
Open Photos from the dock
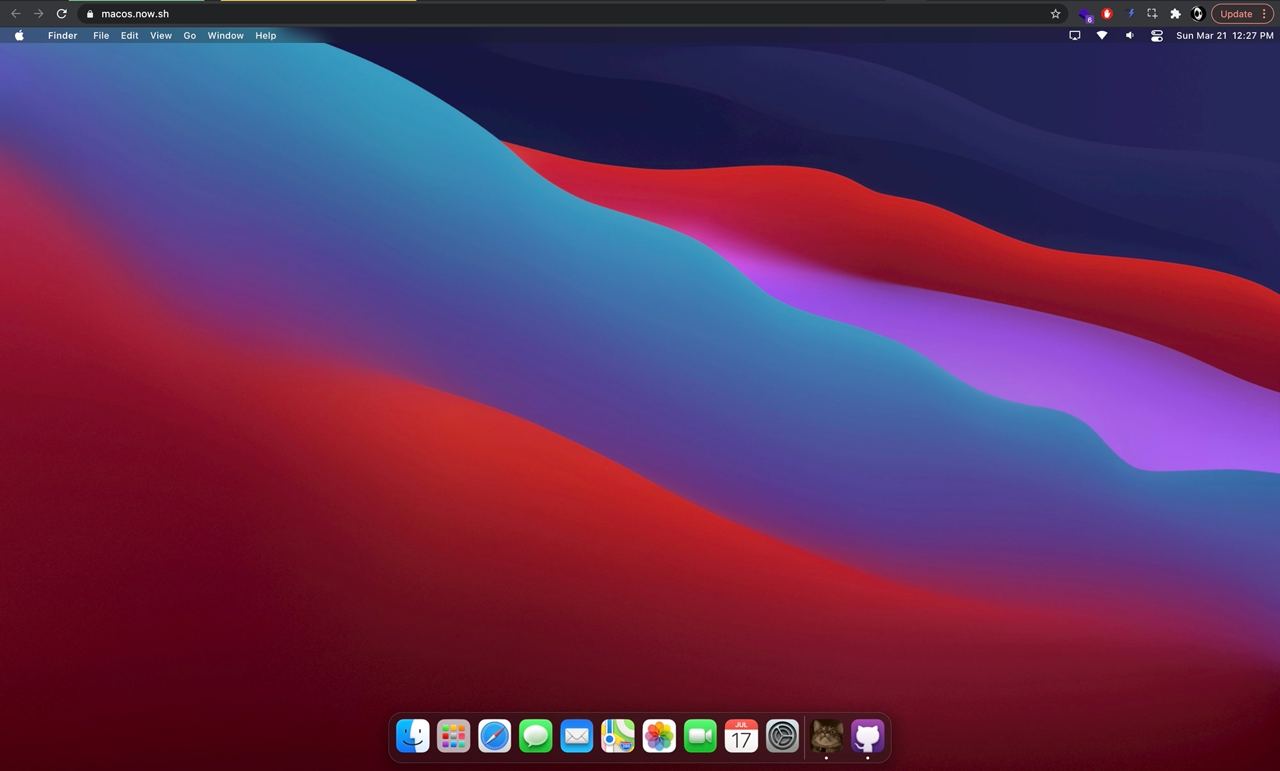659,736
